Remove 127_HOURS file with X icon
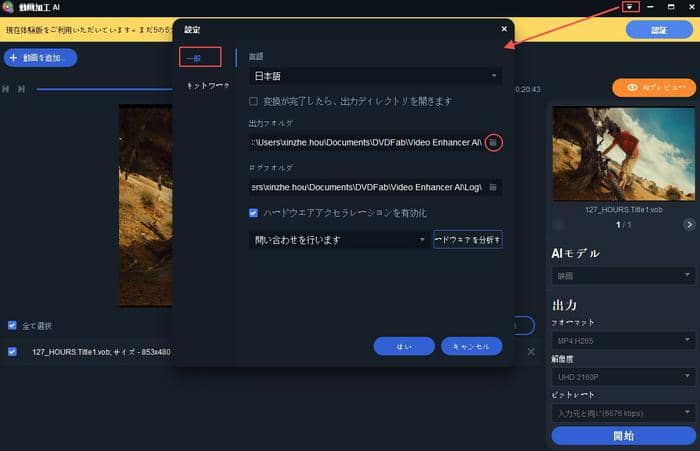 pos(532,352)
